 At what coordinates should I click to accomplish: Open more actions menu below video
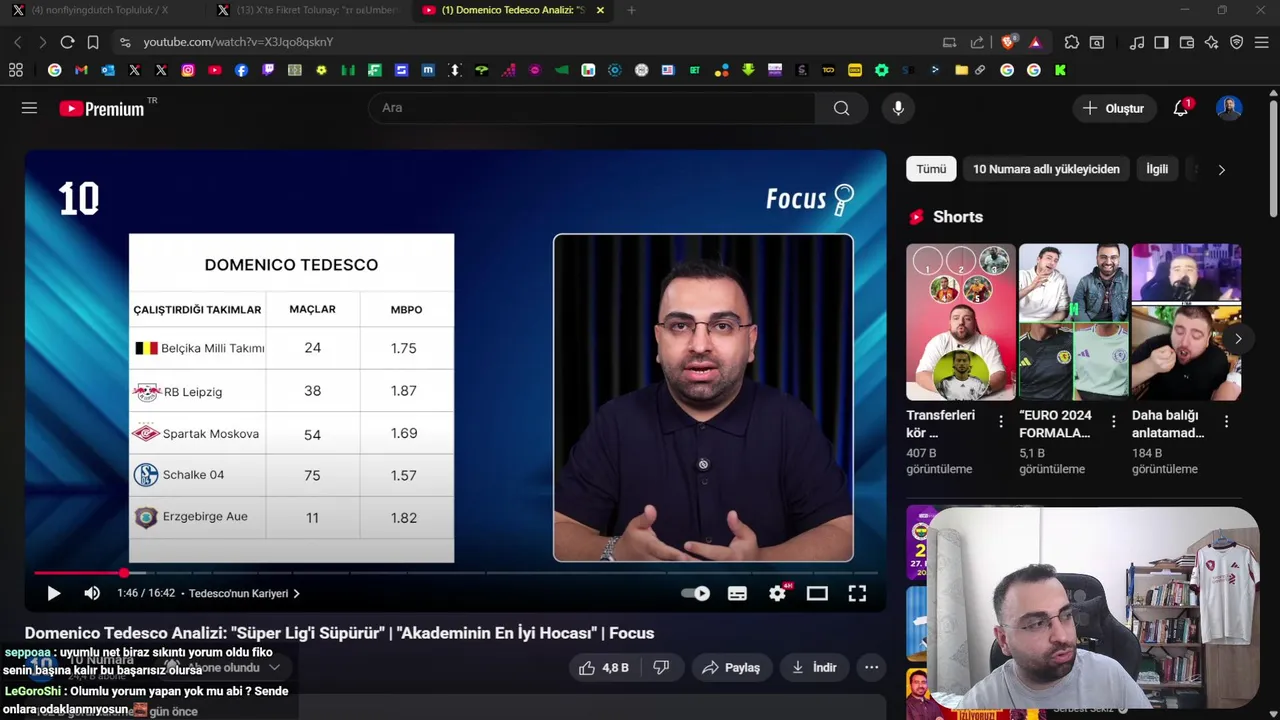point(871,667)
